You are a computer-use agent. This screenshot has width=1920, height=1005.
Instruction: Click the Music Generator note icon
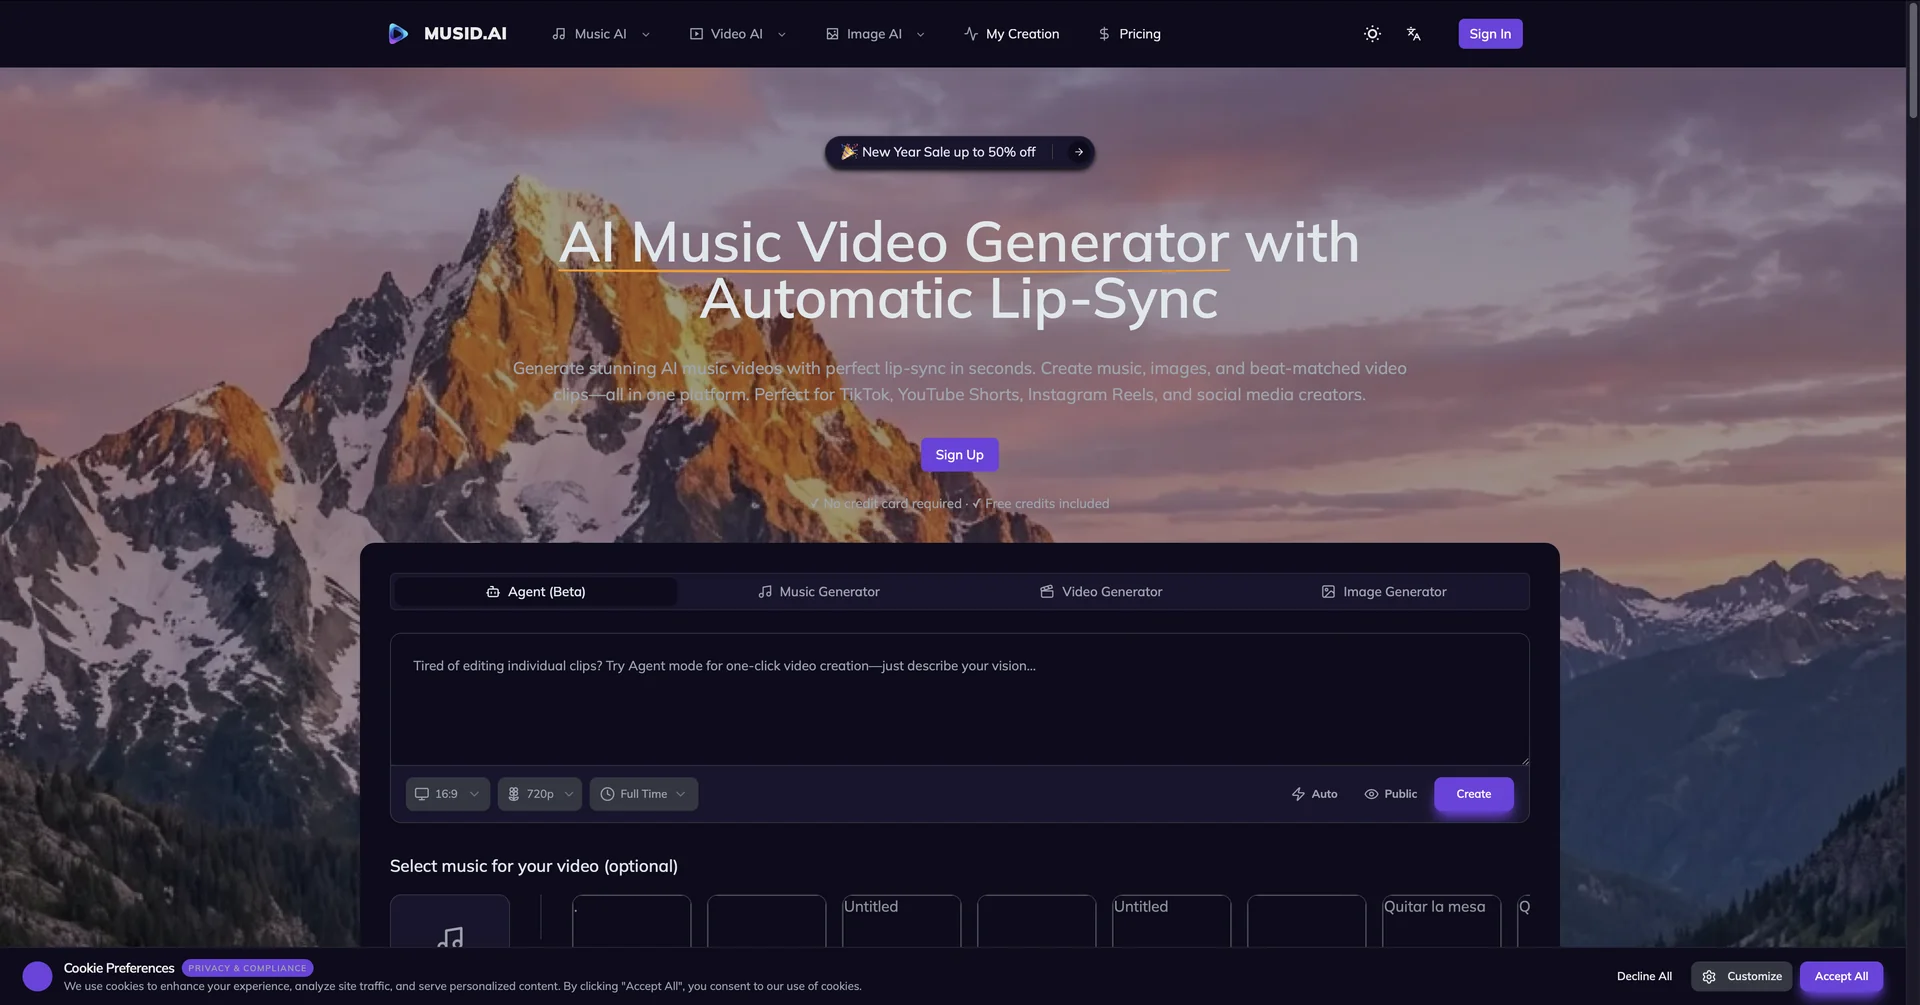click(x=765, y=591)
